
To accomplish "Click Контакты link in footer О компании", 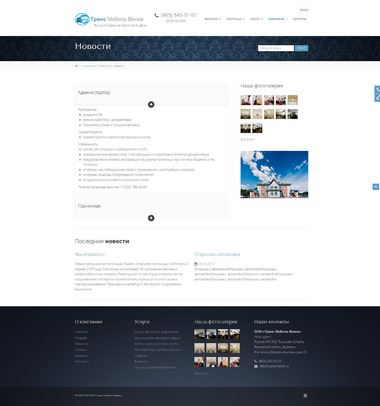I will click(x=82, y=361).
